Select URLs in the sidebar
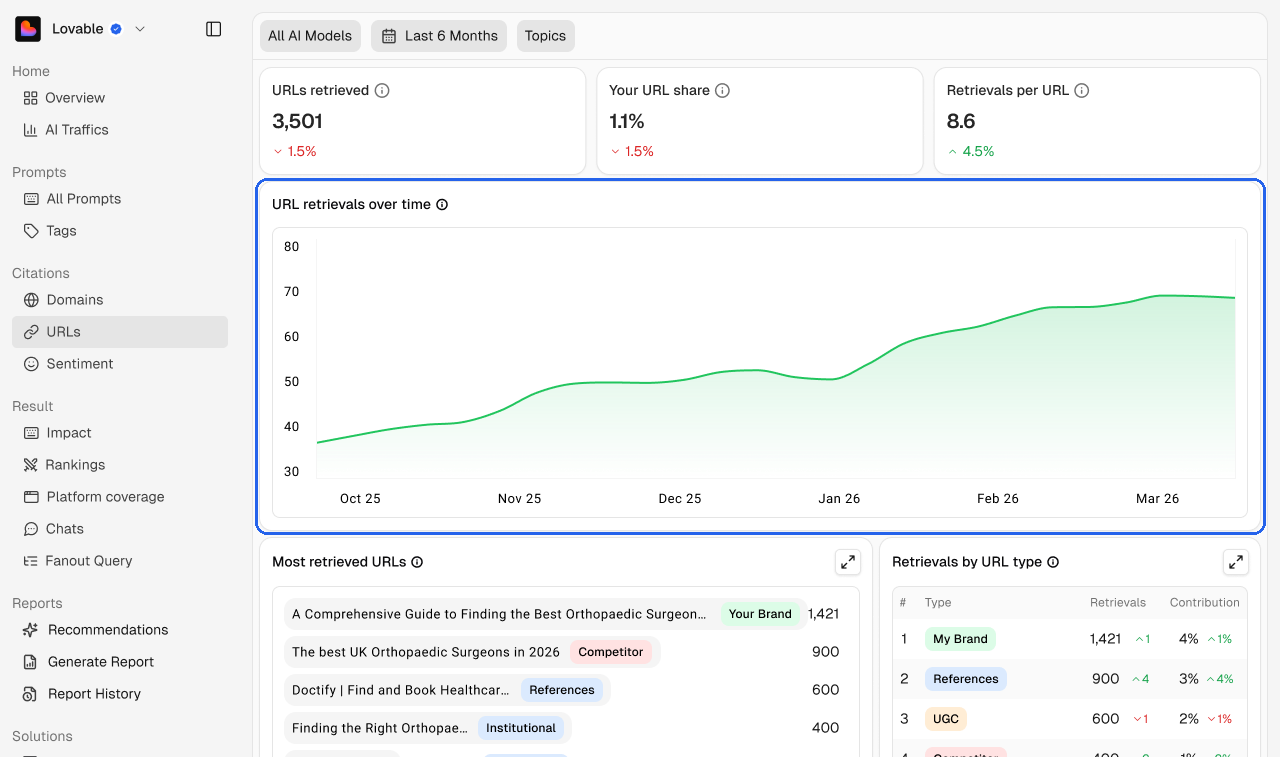This screenshot has height=757, width=1280. [x=120, y=332]
